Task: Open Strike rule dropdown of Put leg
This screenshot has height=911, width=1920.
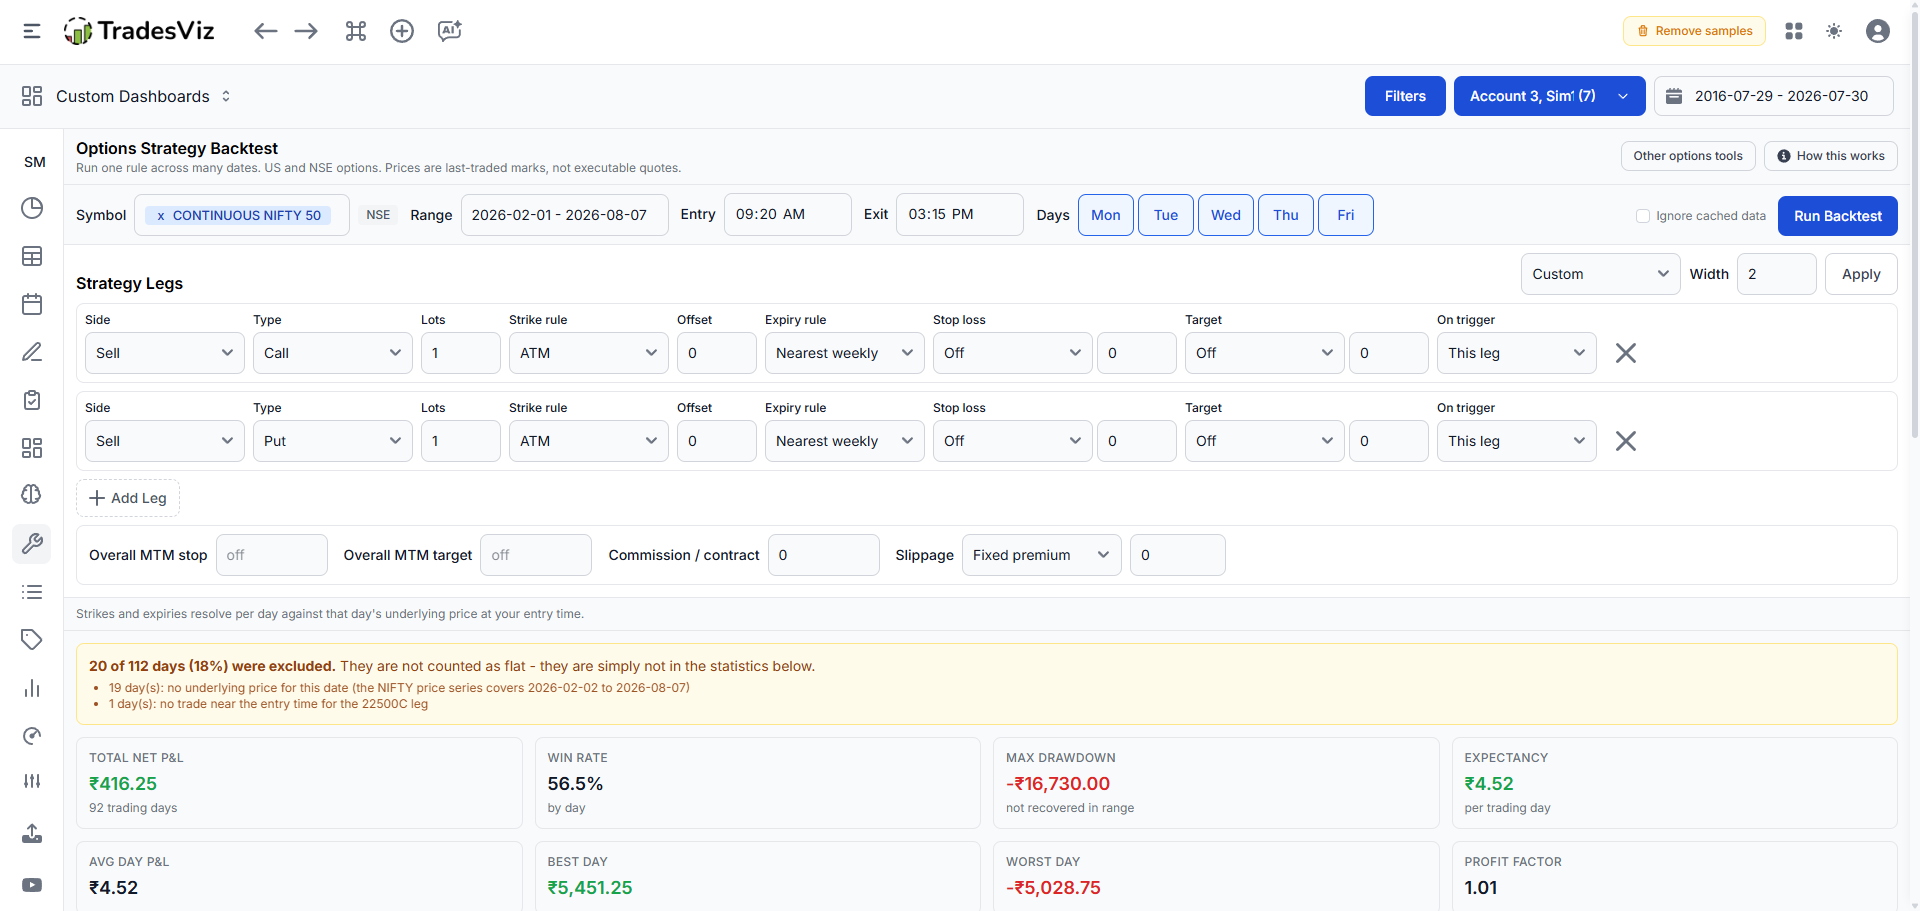Action: click(589, 441)
